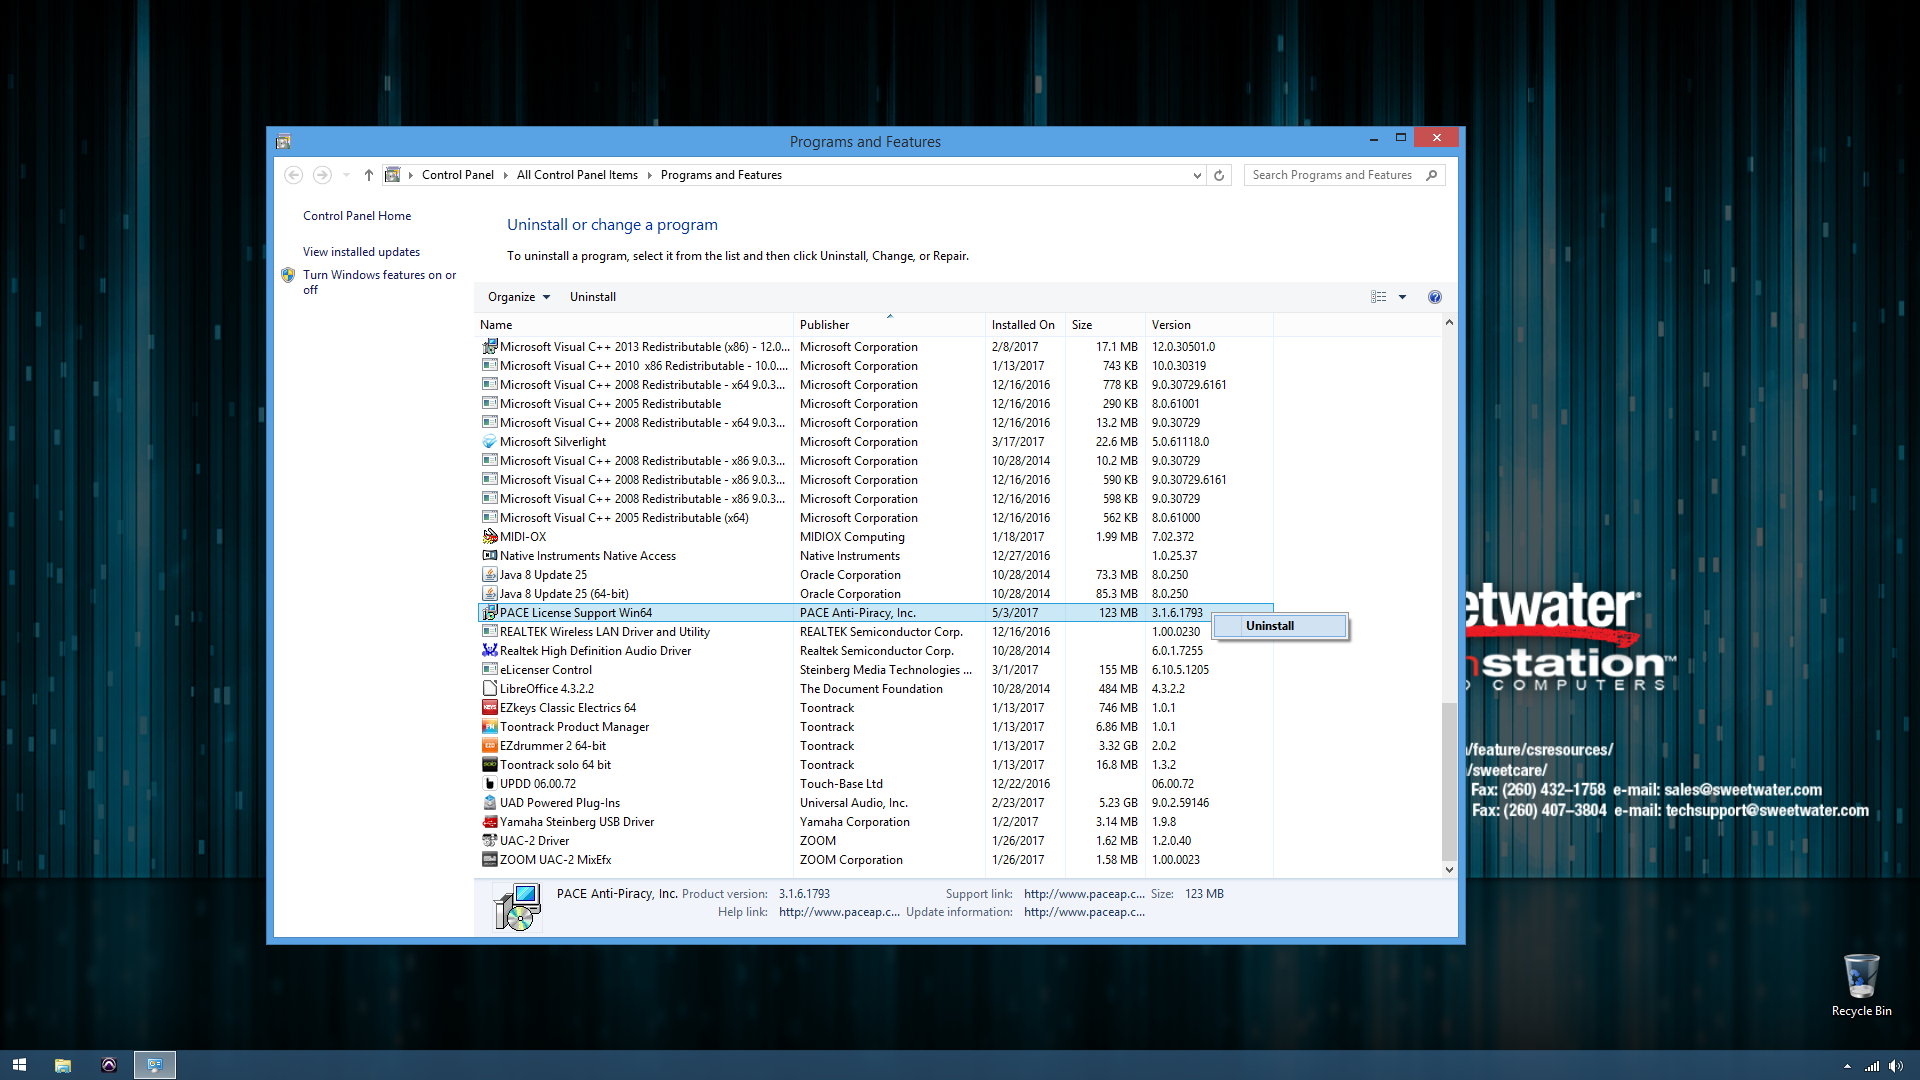The width and height of the screenshot is (1920, 1080).
Task: Click Turn Windows features on or off
Action: tap(380, 280)
